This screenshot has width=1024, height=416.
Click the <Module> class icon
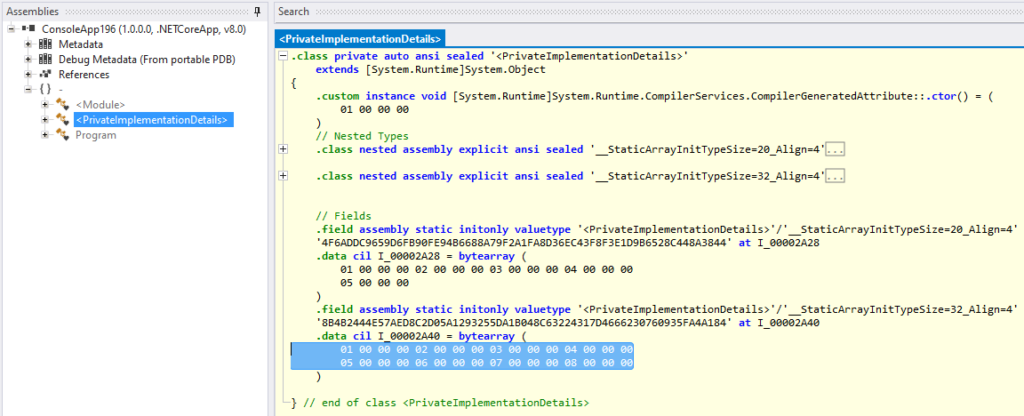pyautogui.click(x=64, y=105)
